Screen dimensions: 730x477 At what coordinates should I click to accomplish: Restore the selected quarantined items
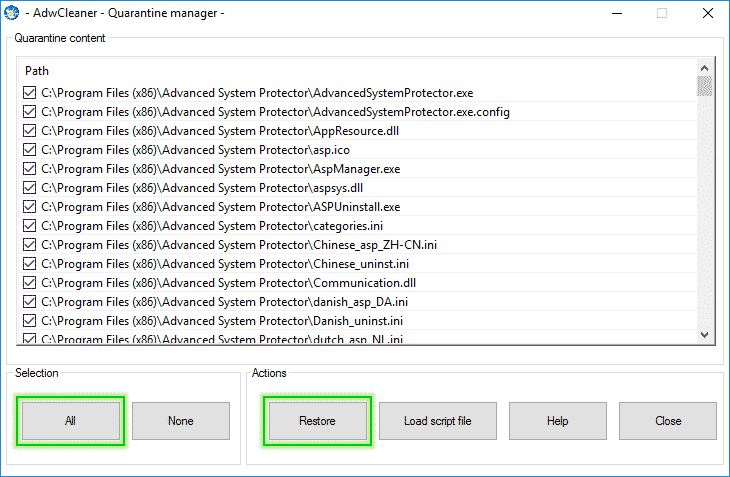(317, 421)
